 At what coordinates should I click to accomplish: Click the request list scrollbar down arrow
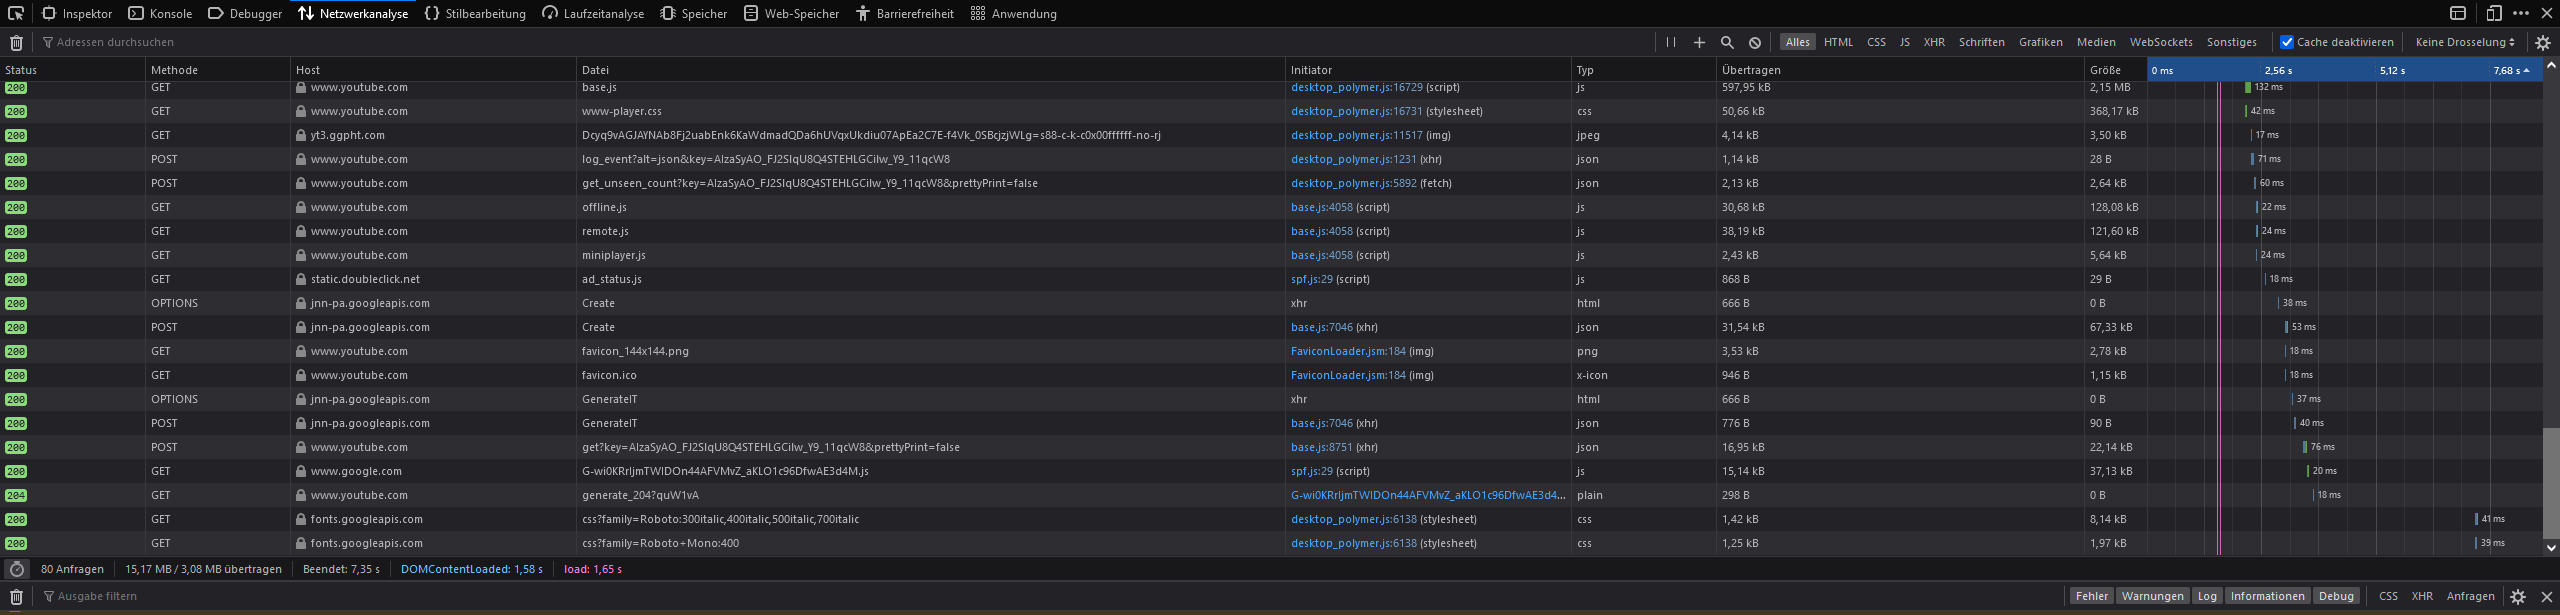click(x=2551, y=547)
